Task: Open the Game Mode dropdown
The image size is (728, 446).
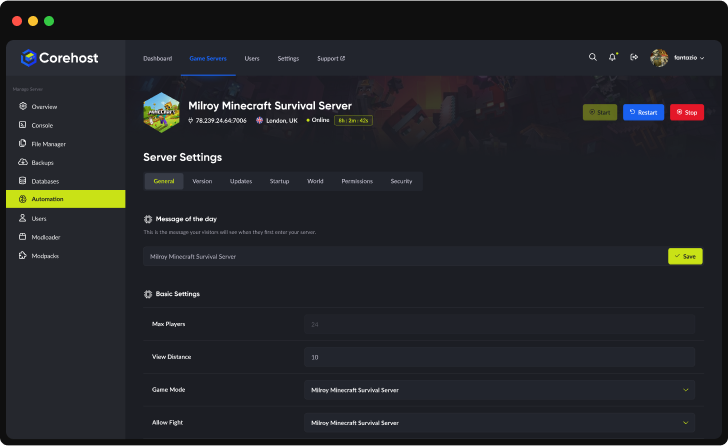Action: click(500, 390)
